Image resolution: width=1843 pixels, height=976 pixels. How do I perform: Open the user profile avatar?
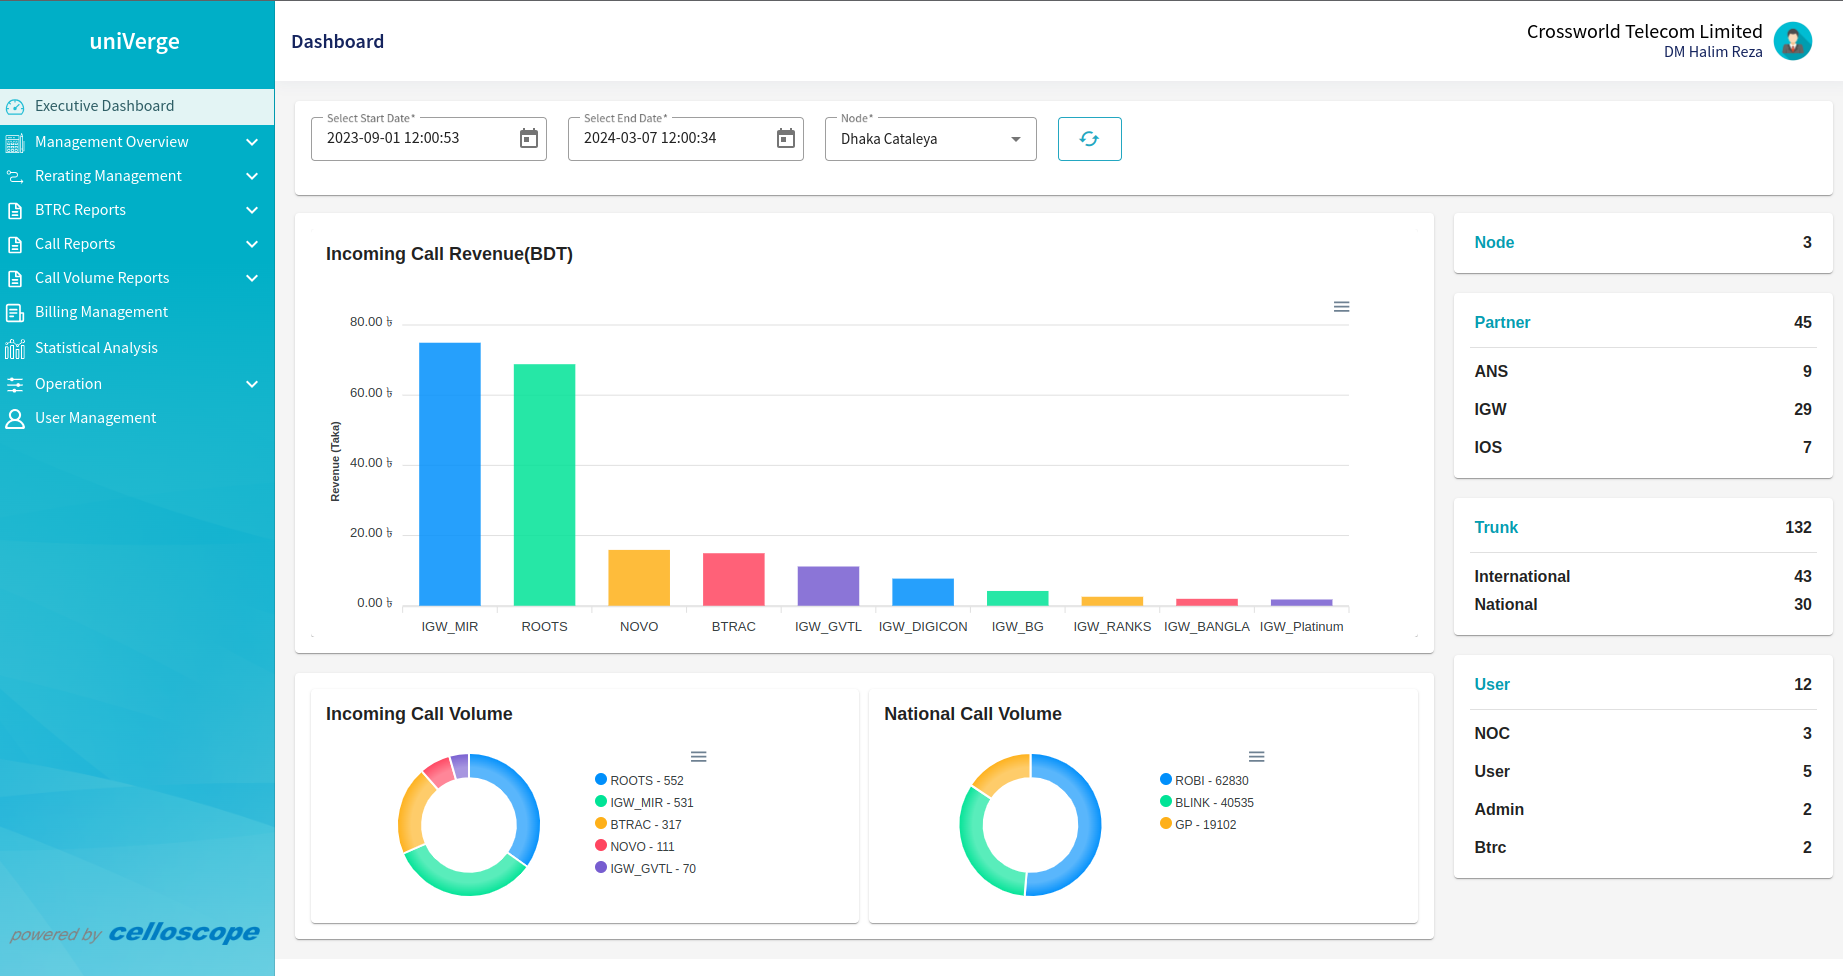1792,41
